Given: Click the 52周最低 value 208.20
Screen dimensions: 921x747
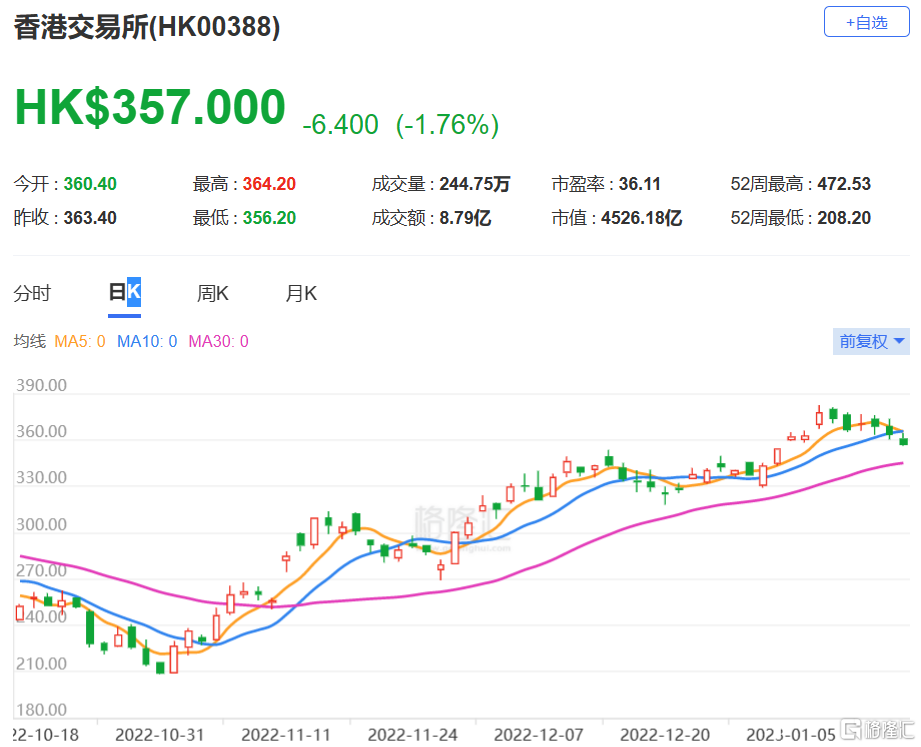Looking at the screenshot, I should pyautogui.click(x=844, y=218).
